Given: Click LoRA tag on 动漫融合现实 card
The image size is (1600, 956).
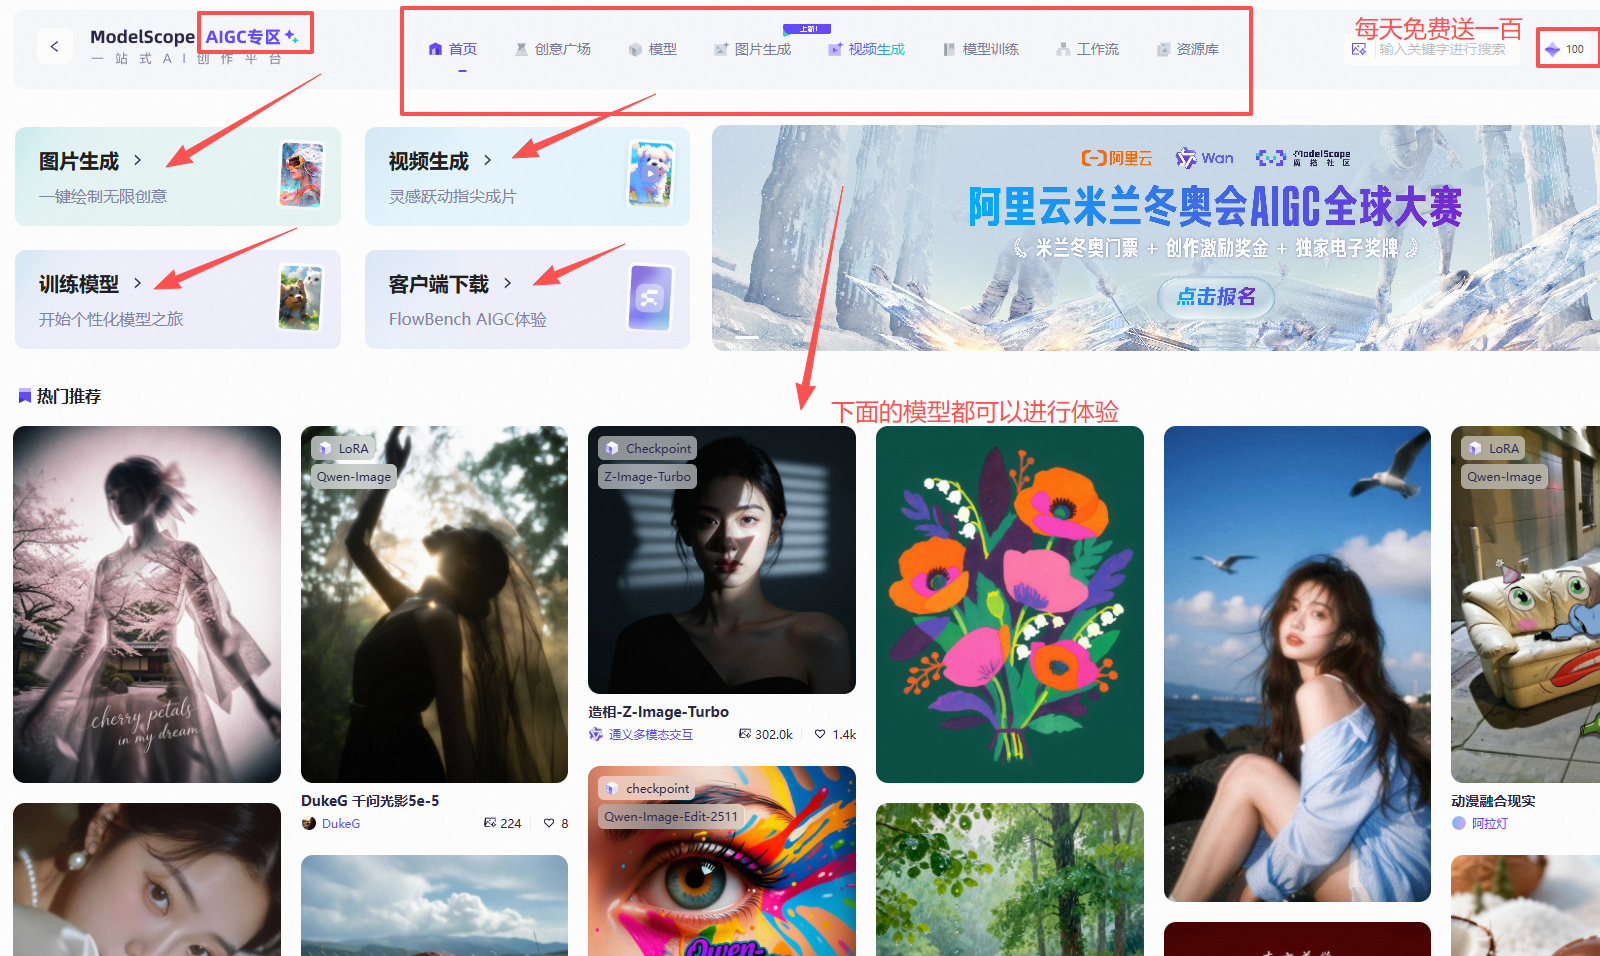Looking at the screenshot, I should click(x=1492, y=449).
